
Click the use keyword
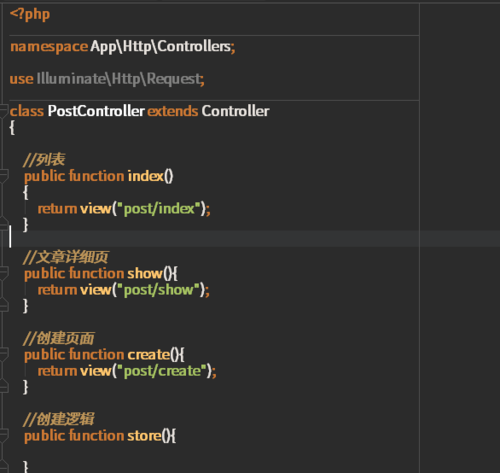point(21,79)
